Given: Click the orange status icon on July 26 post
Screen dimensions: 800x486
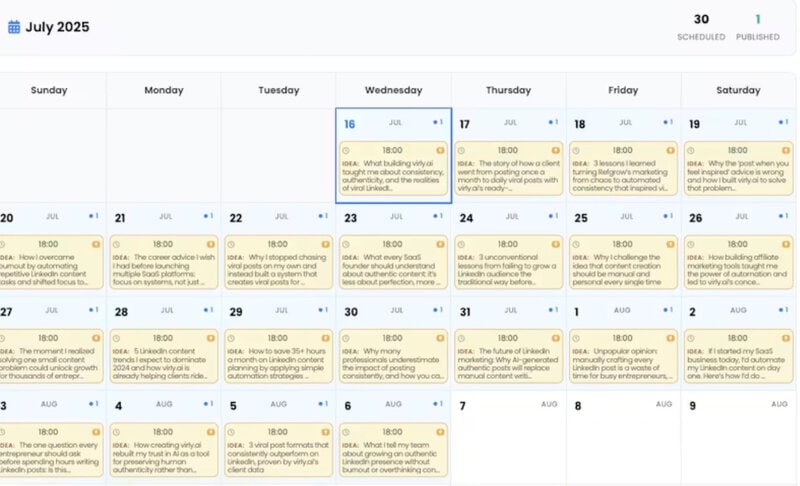Looking at the screenshot, I should click(x=786, y=244).
